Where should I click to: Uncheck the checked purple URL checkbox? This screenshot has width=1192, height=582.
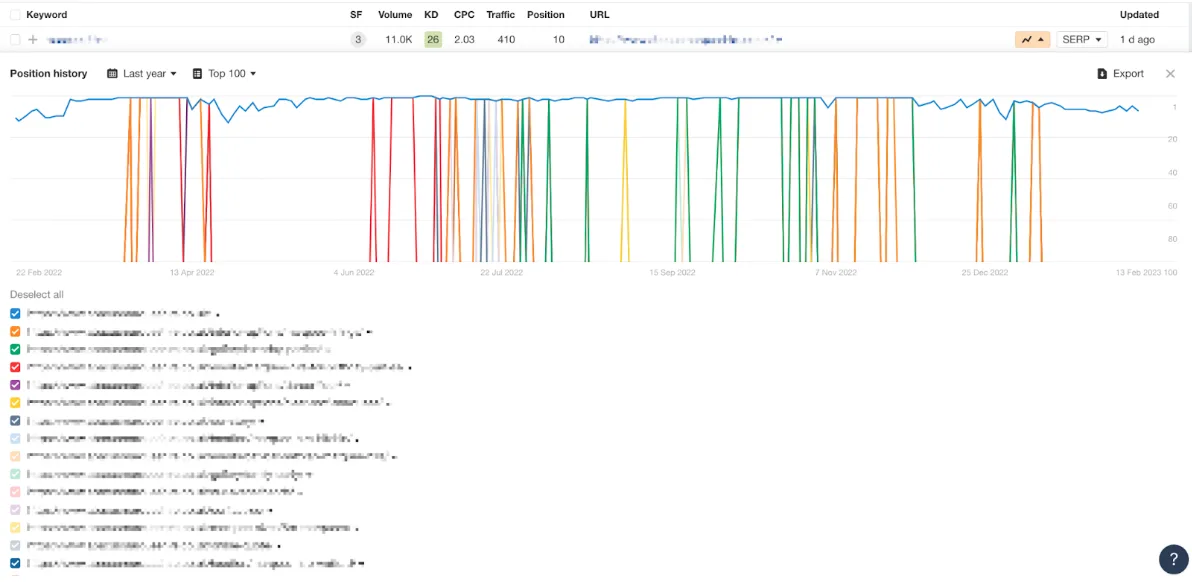point(15,385)
